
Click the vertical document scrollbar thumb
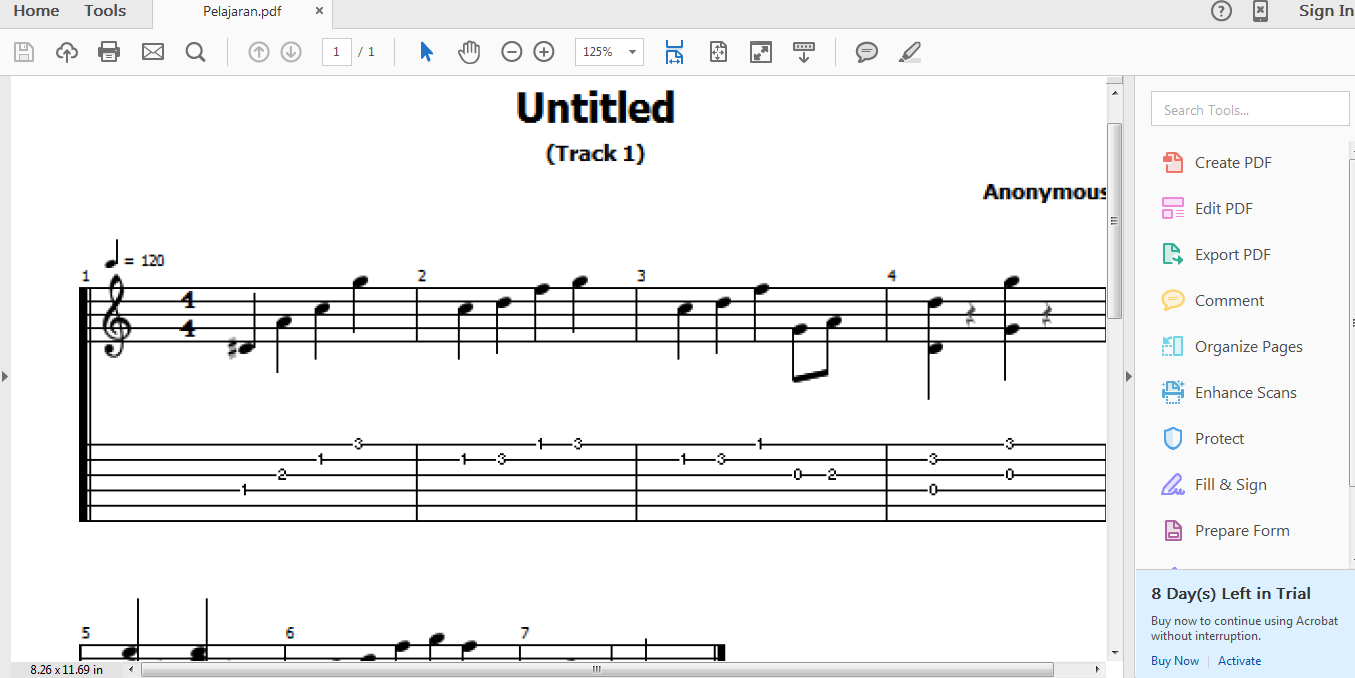coord(1114,220)
